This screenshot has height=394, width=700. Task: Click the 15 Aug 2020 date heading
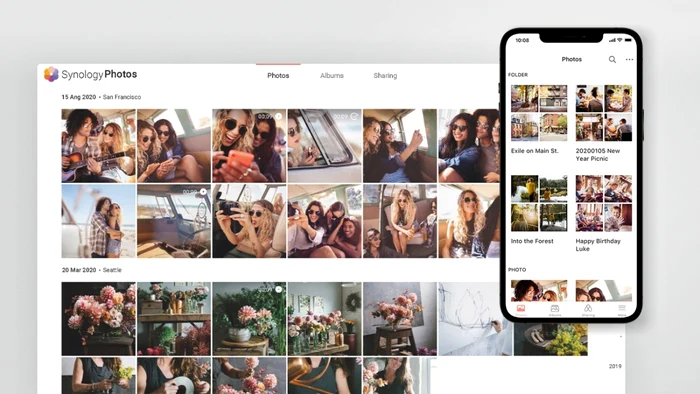click(79, 97)
